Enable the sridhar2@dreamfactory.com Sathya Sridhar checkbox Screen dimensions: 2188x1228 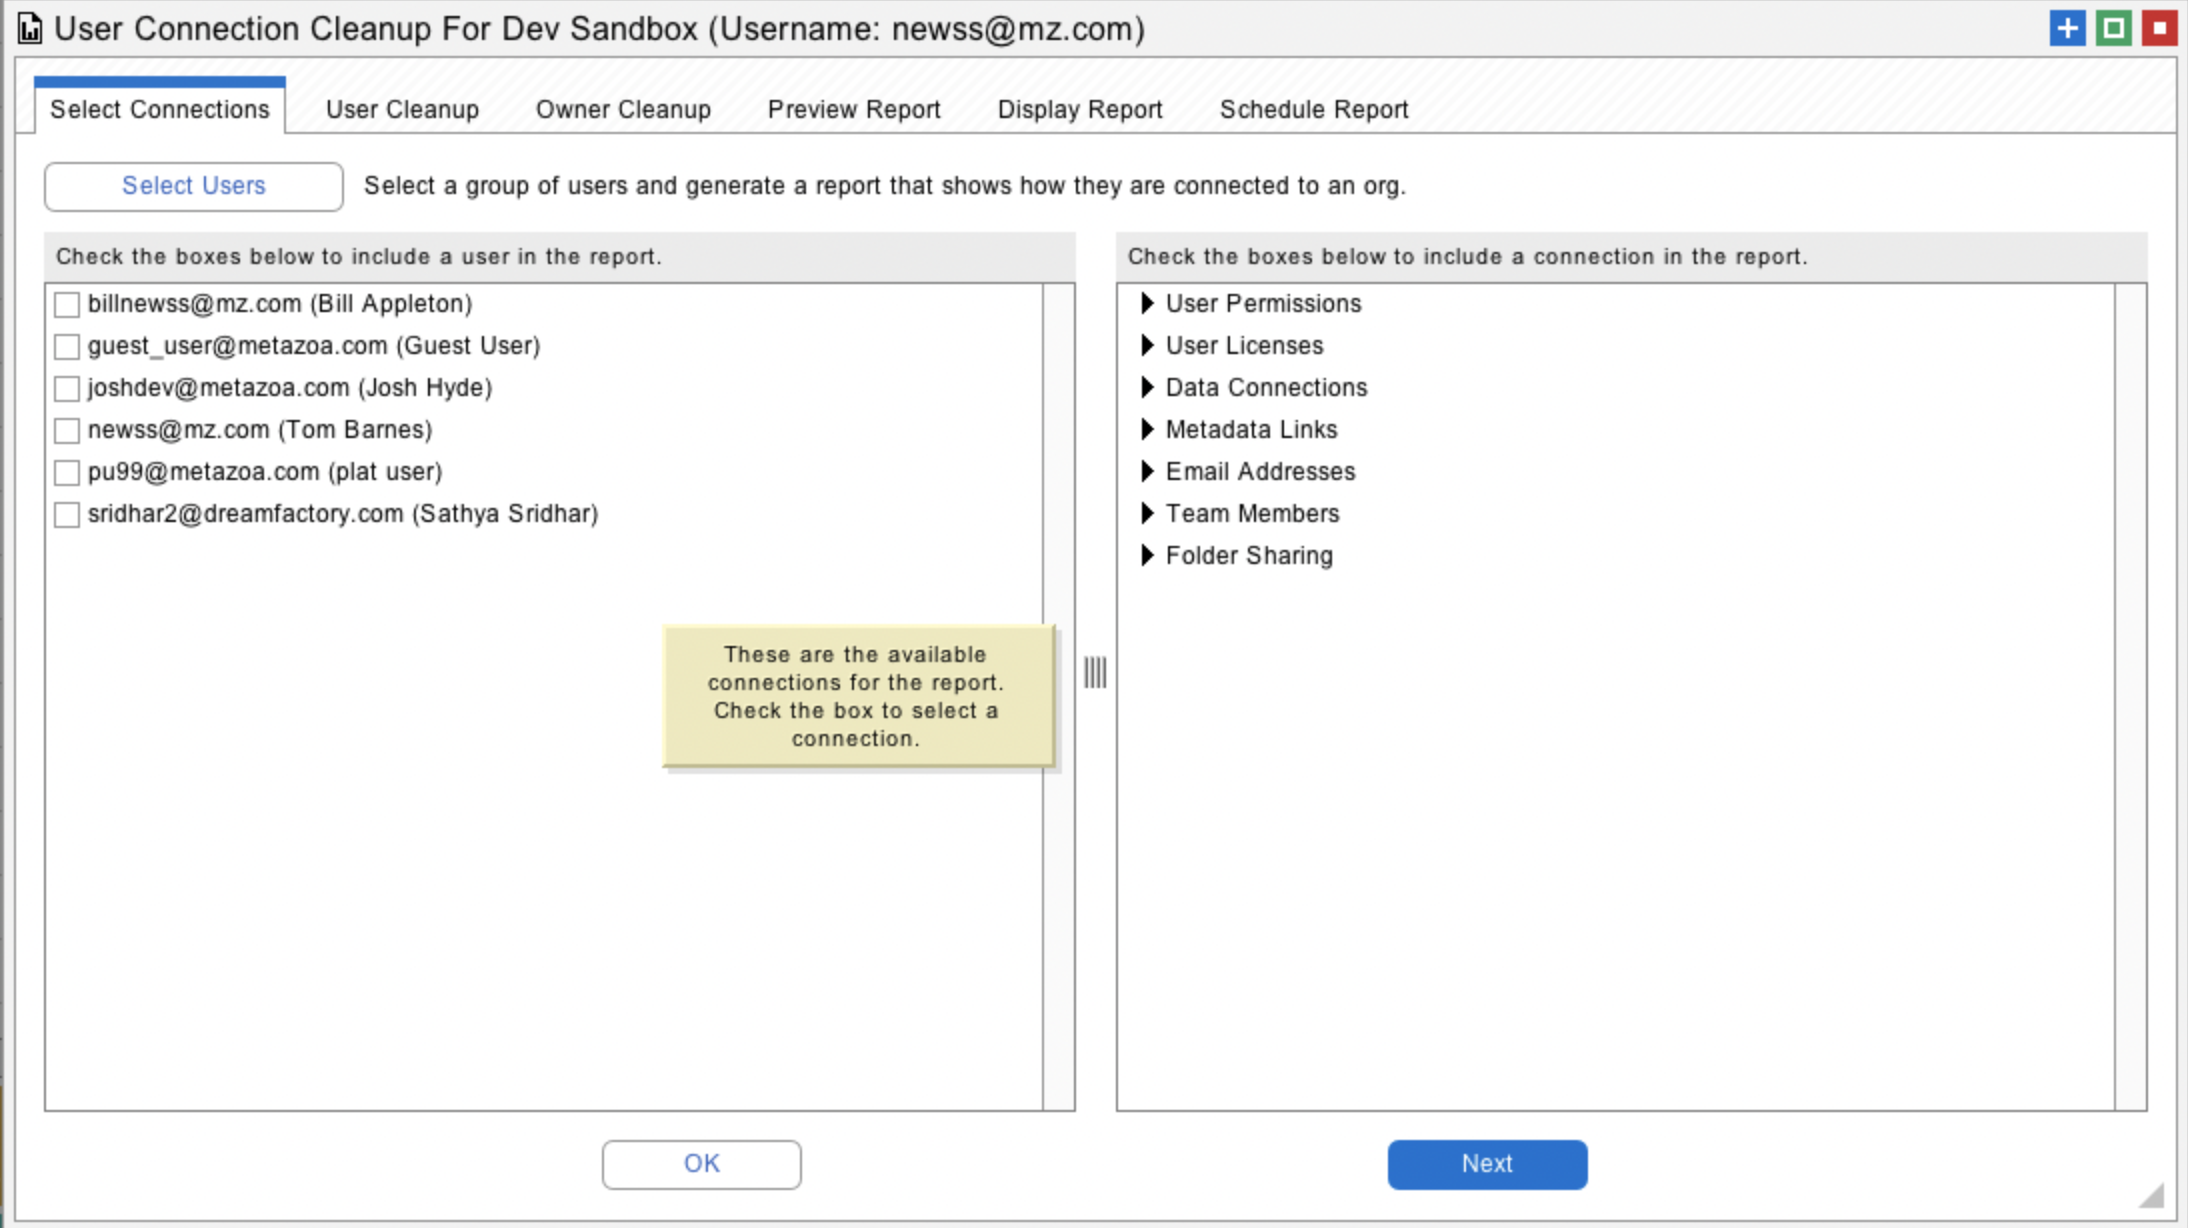67,514
